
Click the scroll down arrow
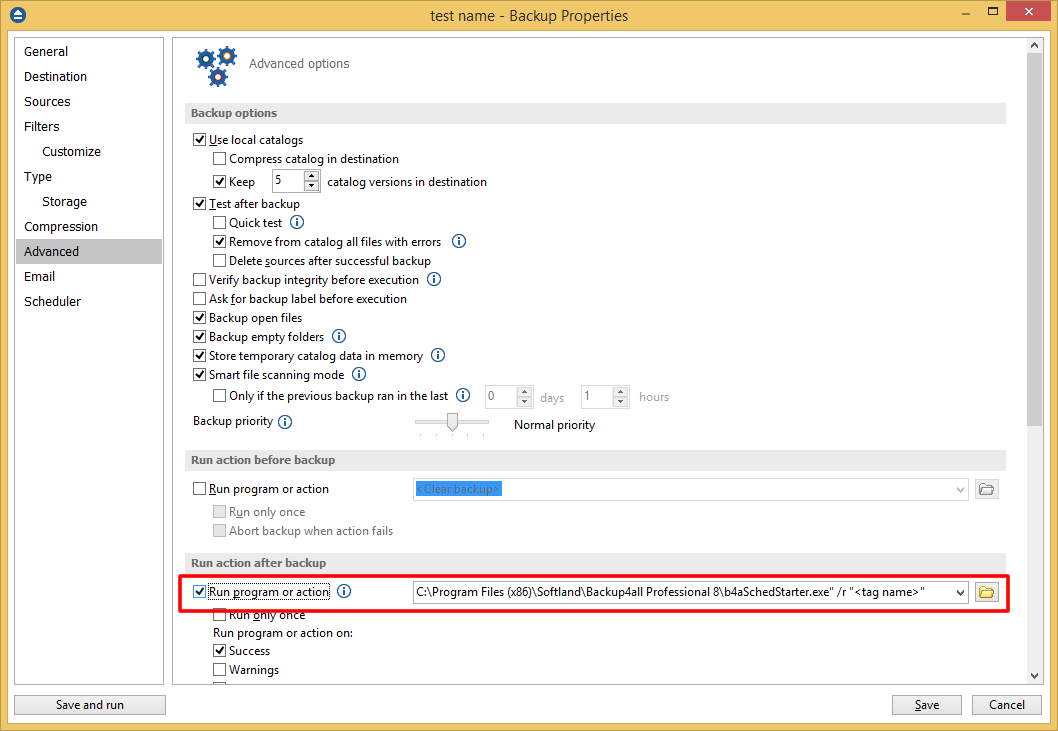point(1034,676)
